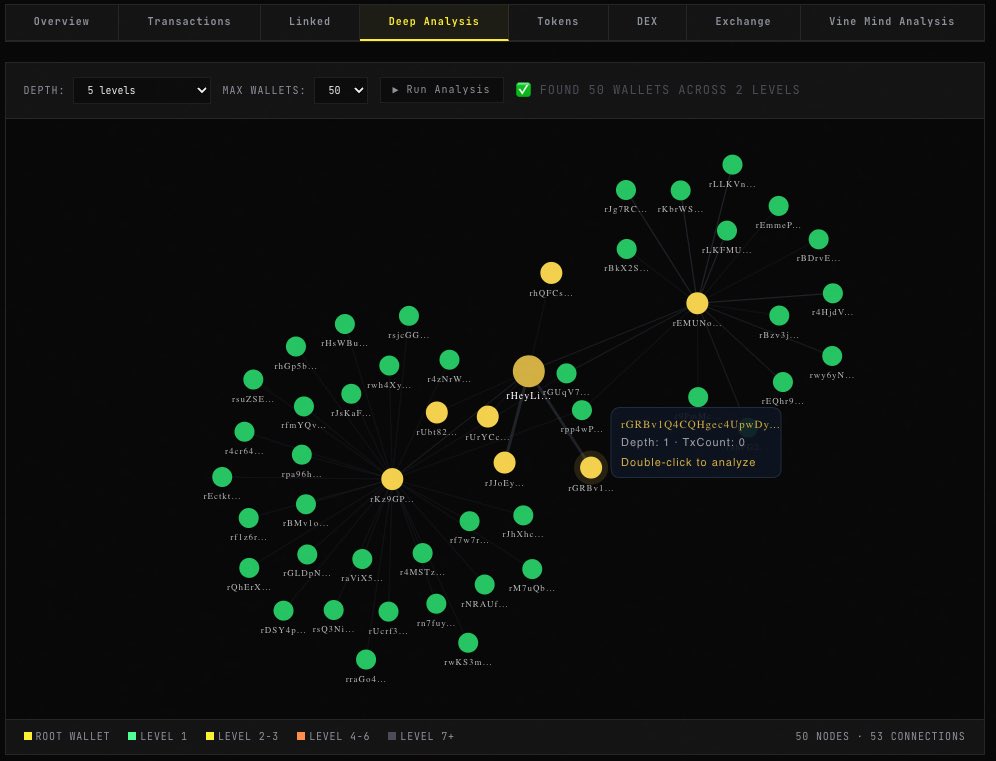Viewport: 996px width, 761px height.
Task: Click the rBMv1o node label
Action: click(x=306, y=523)
